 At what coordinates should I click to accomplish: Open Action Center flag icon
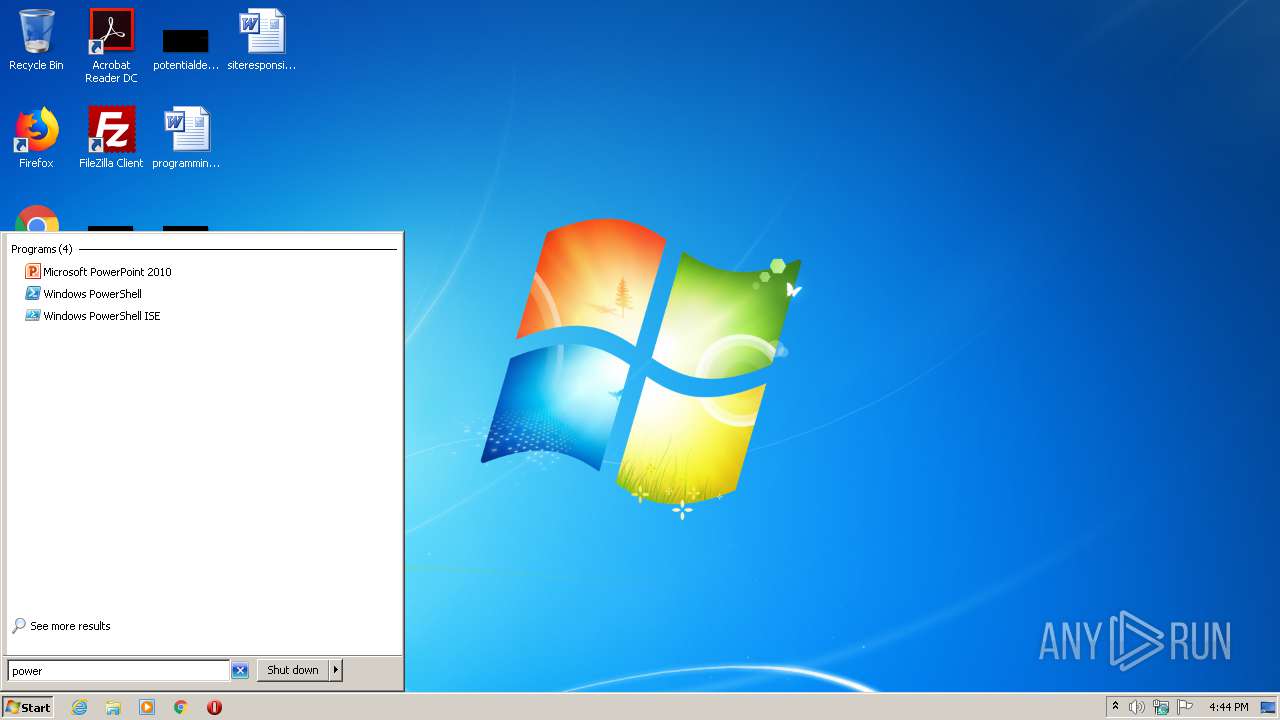(x=1185, y=707)
